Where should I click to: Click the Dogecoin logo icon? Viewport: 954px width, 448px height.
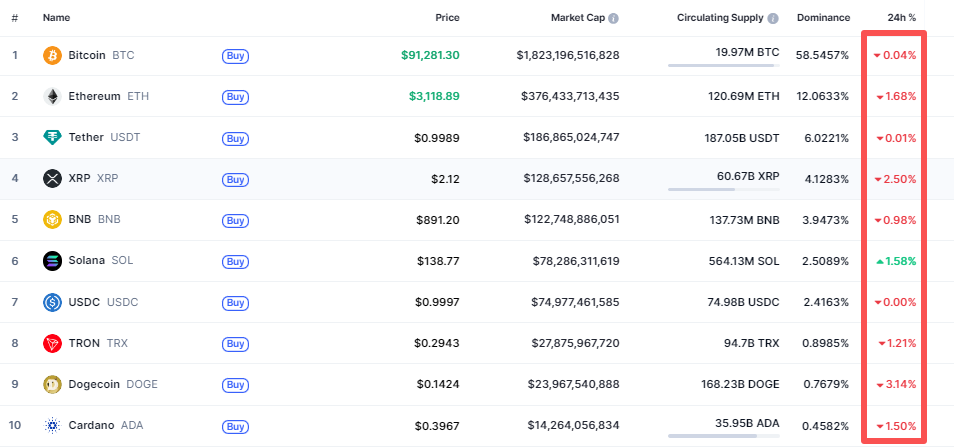point(52,384)
